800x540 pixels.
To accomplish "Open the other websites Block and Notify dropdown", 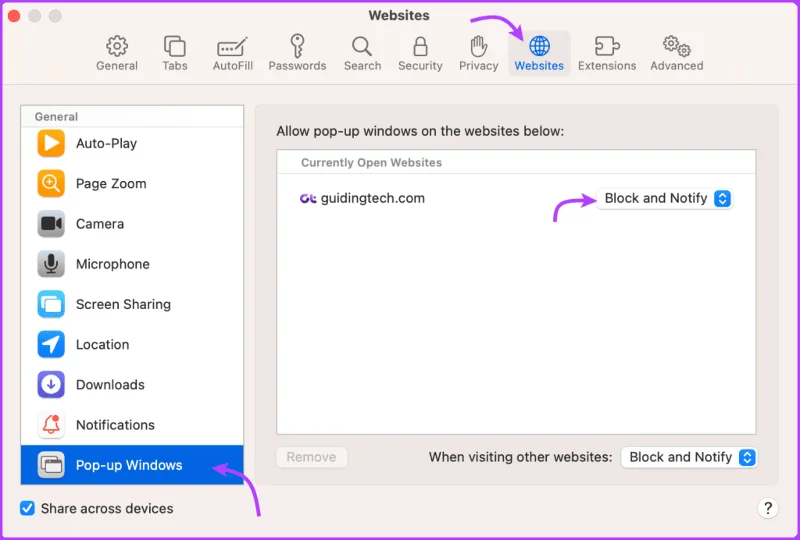I will point(689,457).
